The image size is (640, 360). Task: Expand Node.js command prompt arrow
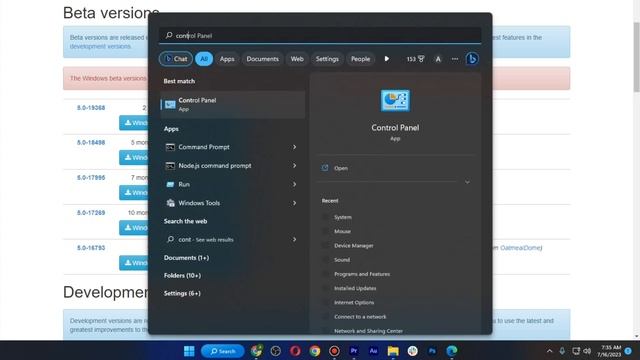point(294,166)
